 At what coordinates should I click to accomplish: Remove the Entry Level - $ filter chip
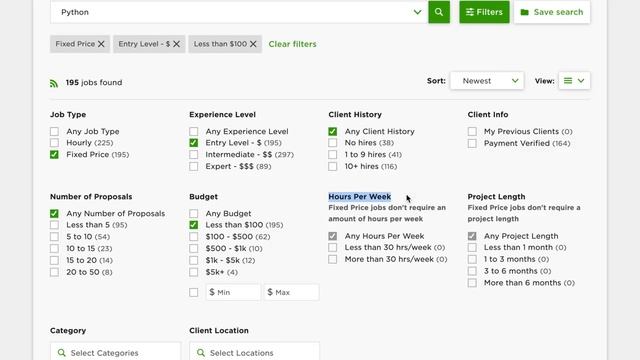coord(176,44)
